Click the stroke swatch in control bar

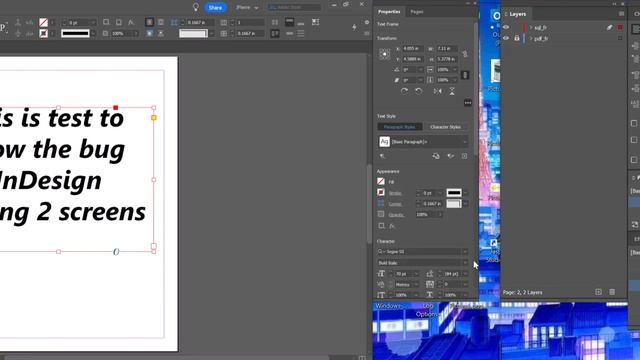click(43, 33)
